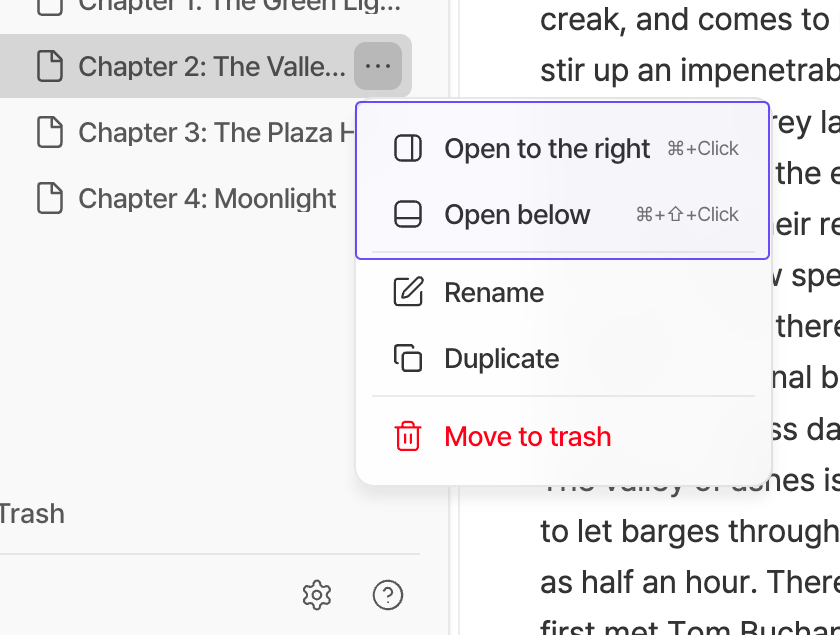
Task: Click the Duplicate copy icon
Action: (x=408, y=358)
